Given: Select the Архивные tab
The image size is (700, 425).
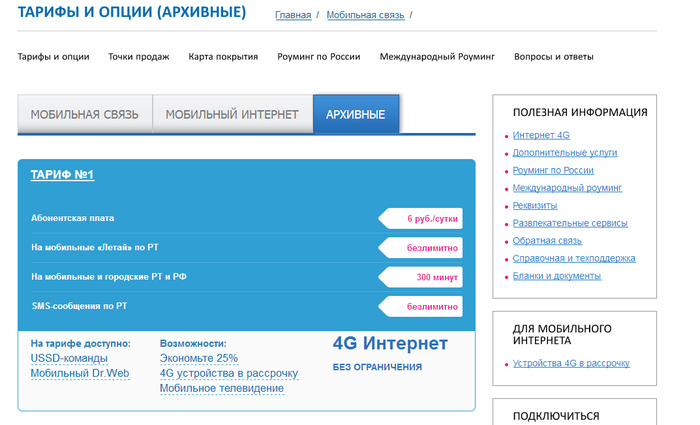Looking at the screenshot, I should (x=355, y=115).
